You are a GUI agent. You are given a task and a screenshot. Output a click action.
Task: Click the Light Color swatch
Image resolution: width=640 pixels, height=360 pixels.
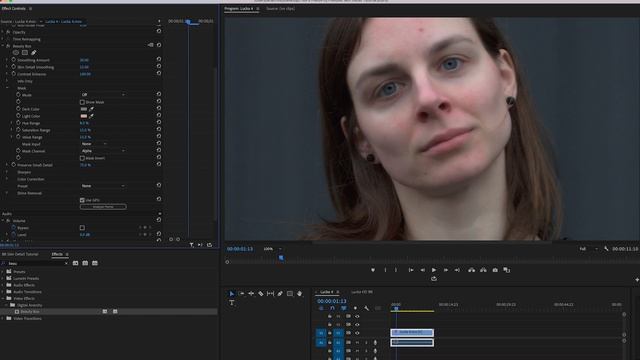click(84, 116)
